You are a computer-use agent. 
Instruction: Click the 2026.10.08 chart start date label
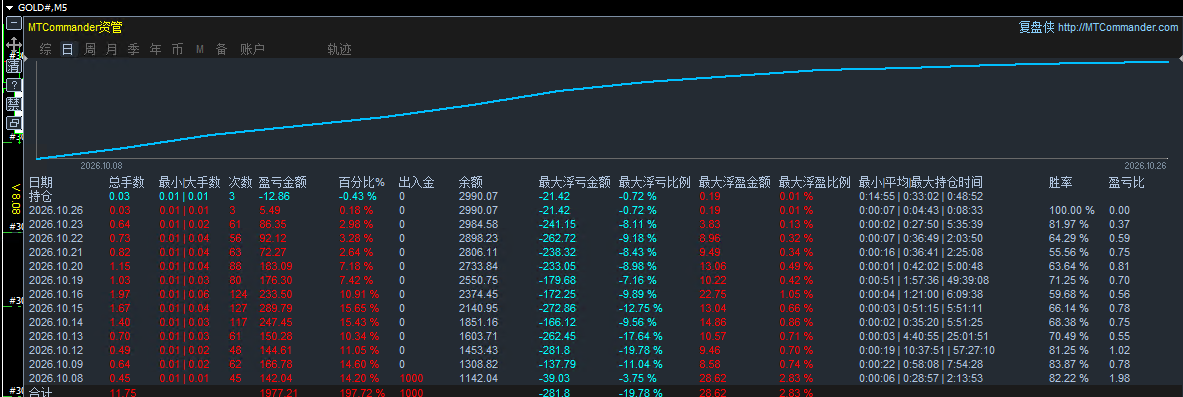pyautogui.click(x=101, y=165)
